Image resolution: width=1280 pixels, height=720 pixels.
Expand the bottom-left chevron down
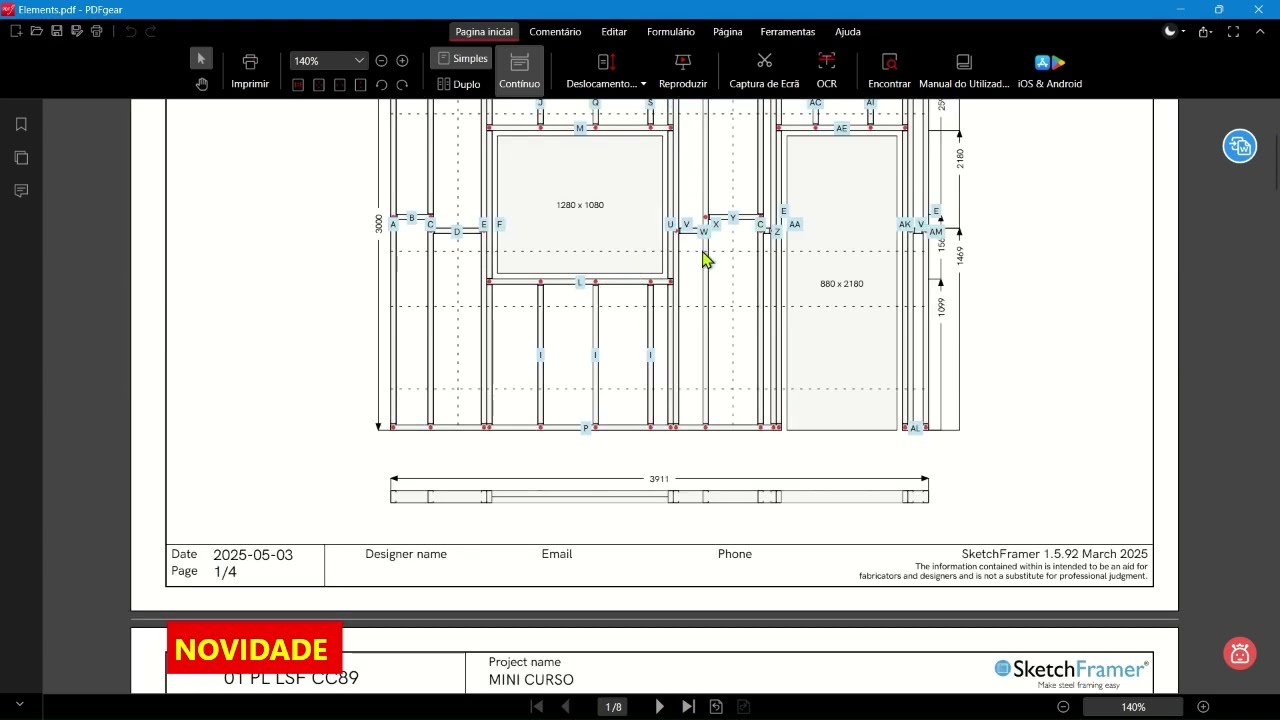tap(19, 704)
